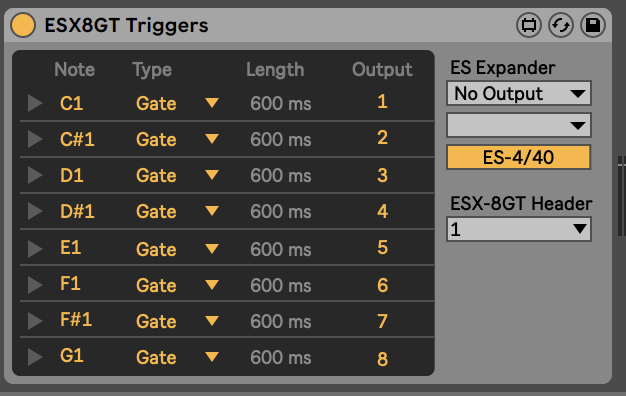
Task: Trigger the C#1 row play arrow
Action: click(35, 139)
